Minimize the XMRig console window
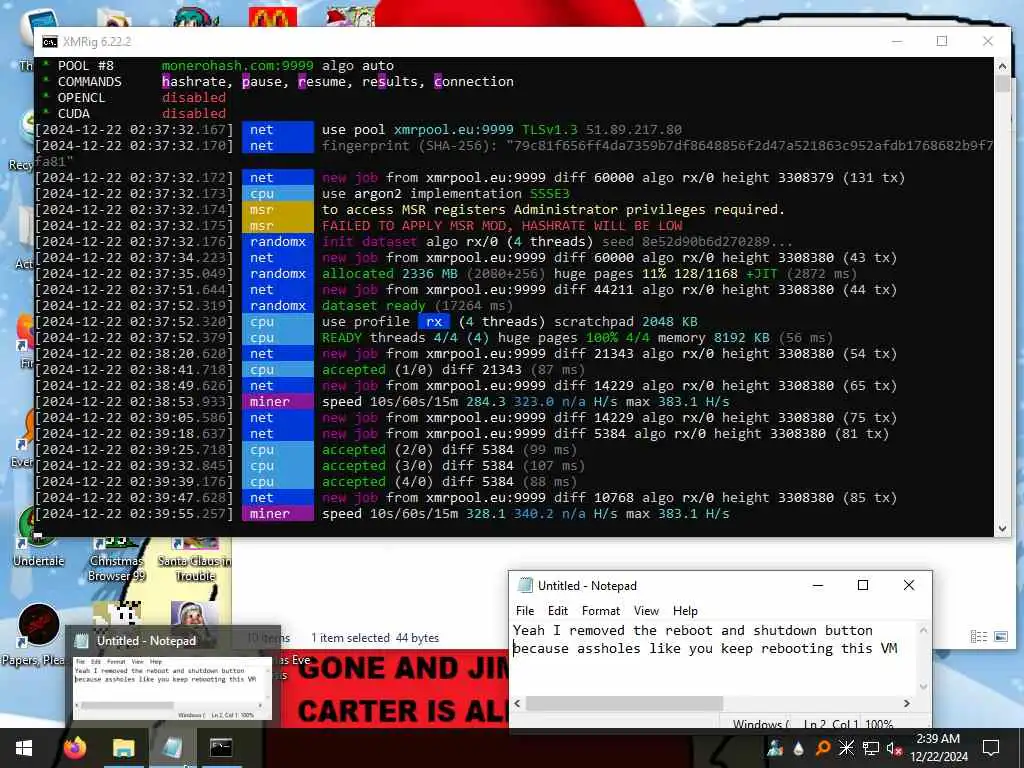This screenshot has height=768, width=1024. (897, 41)
